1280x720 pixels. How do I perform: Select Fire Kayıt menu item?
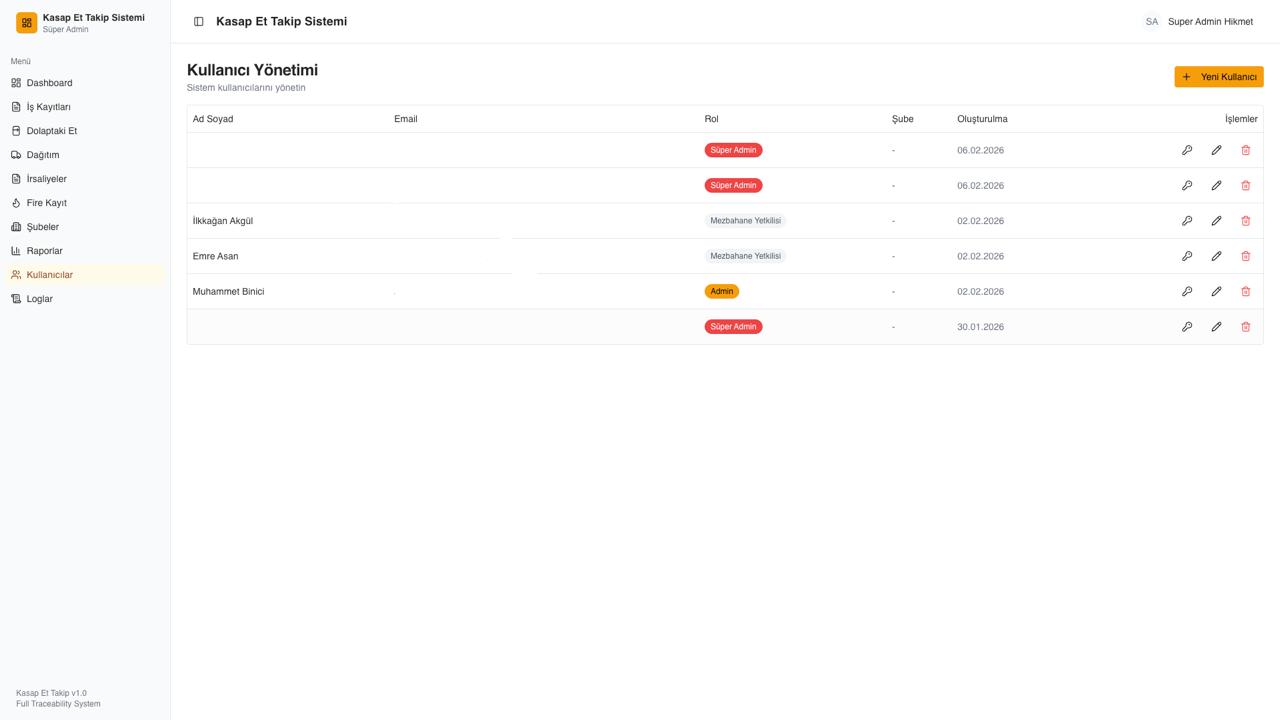(x=46, y=203)
